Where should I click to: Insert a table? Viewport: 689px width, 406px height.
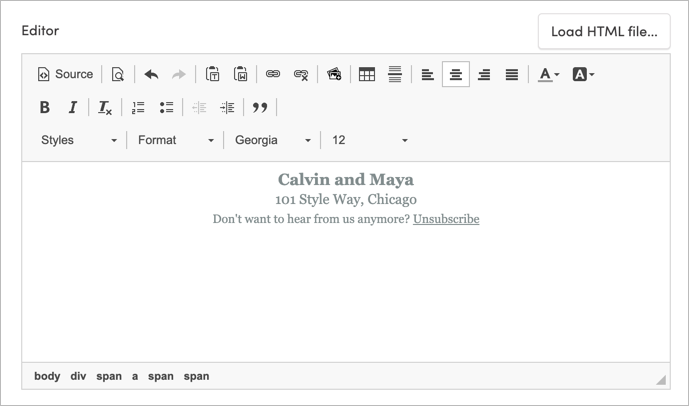pos(367,74)
